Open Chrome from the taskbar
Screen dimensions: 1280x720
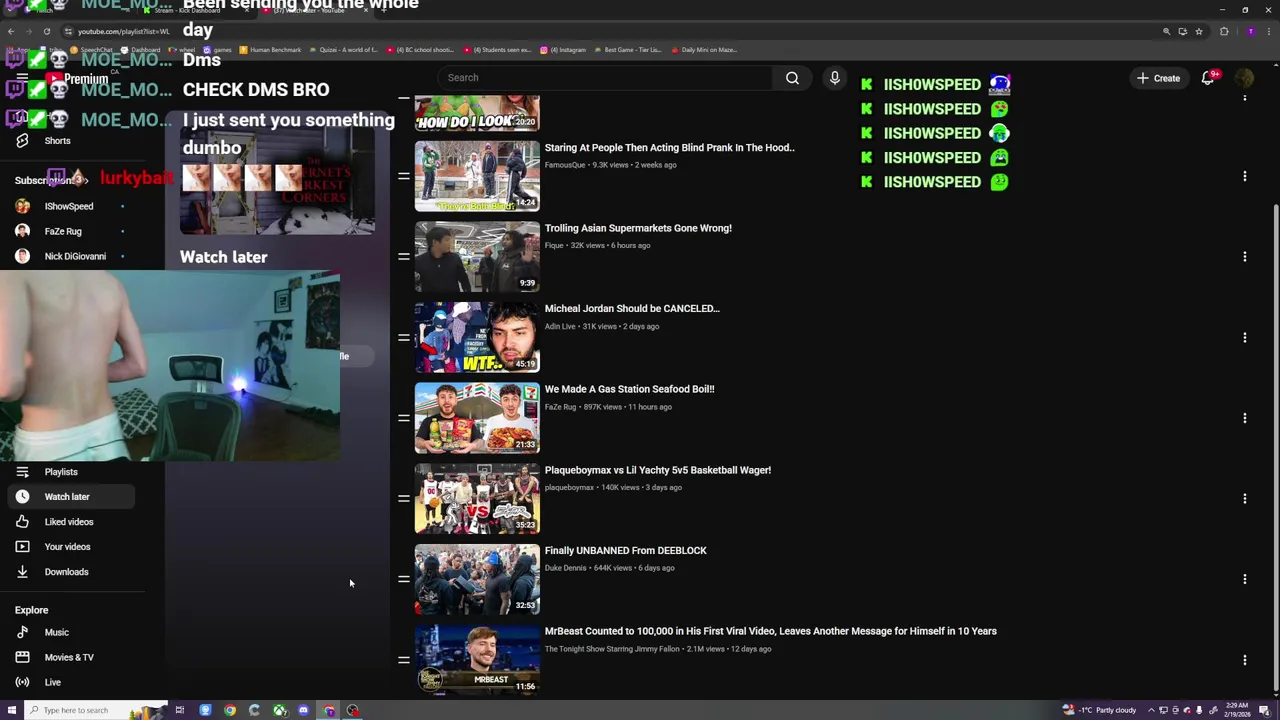[230, 710]
